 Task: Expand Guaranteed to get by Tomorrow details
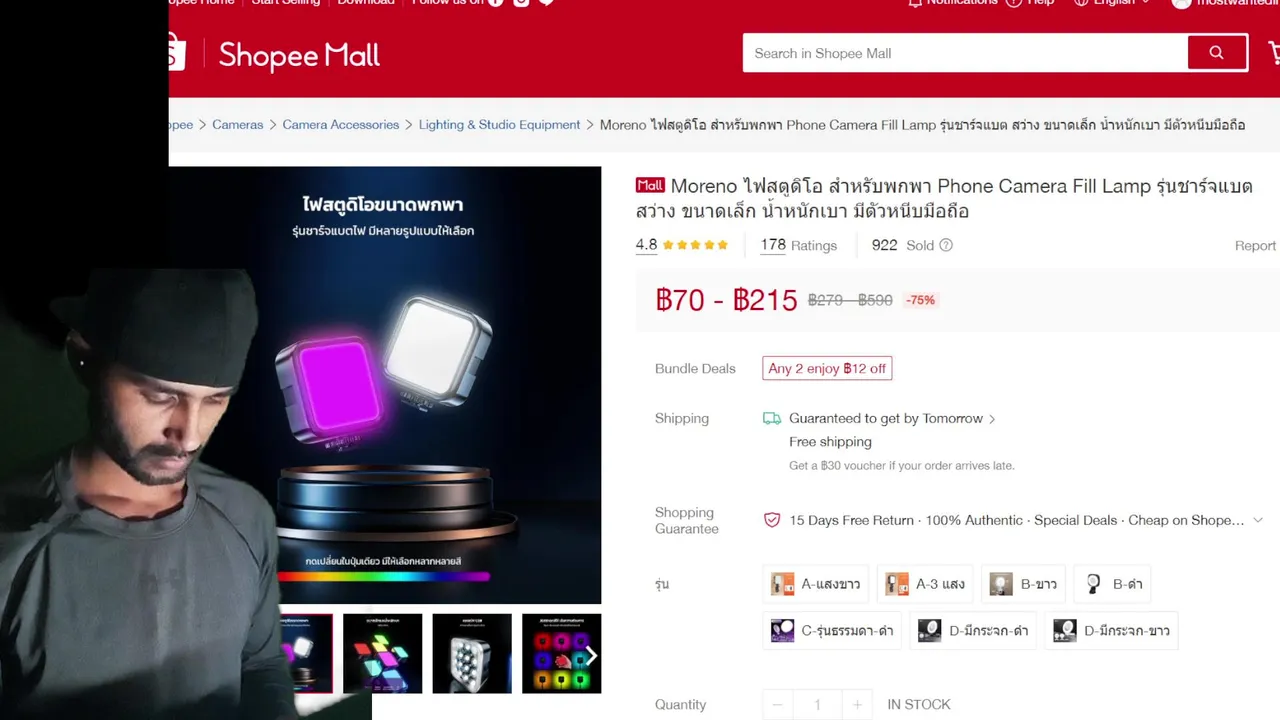click(892, 418)
